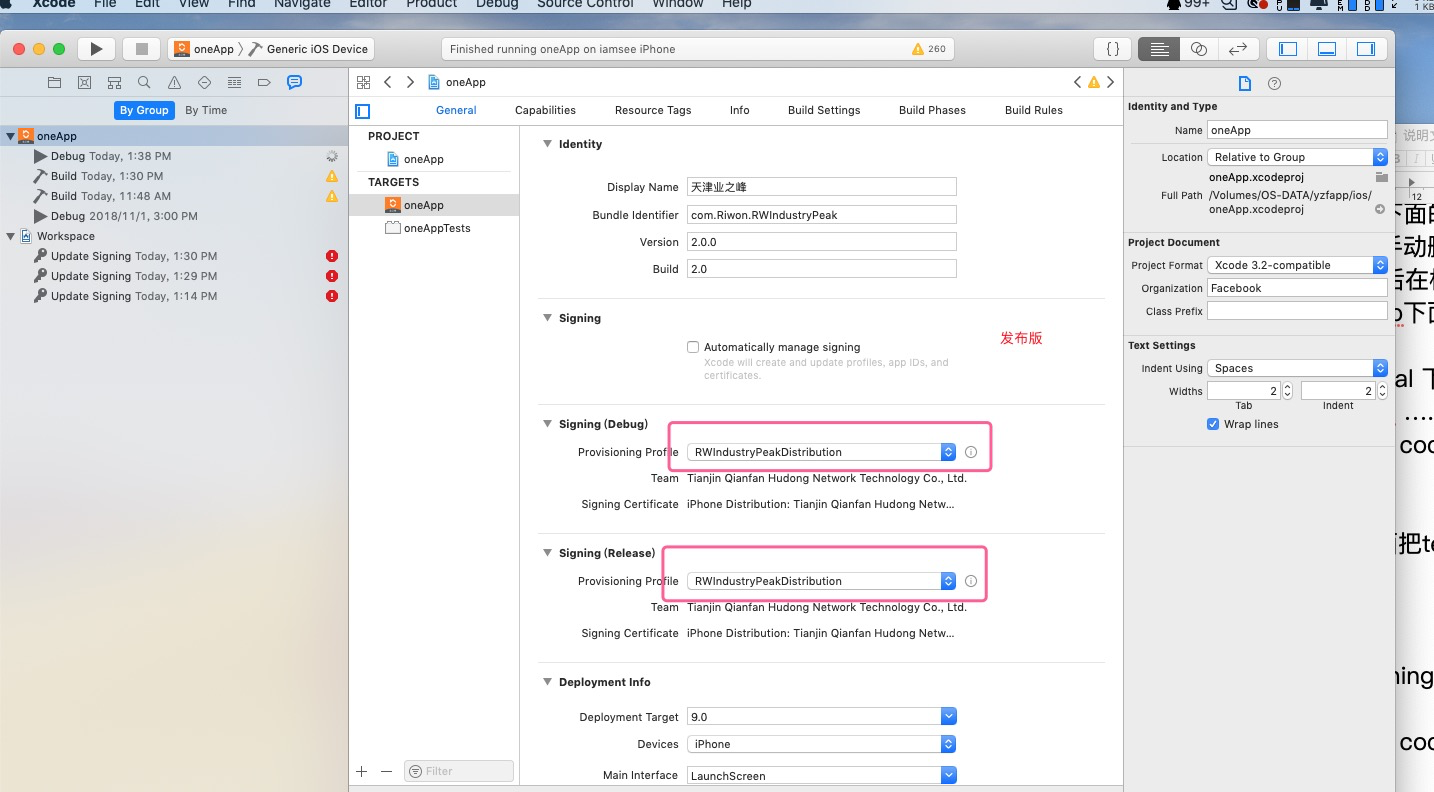Switch to the Build Settings tab
1434x792 pixels.
coord(824,110)
